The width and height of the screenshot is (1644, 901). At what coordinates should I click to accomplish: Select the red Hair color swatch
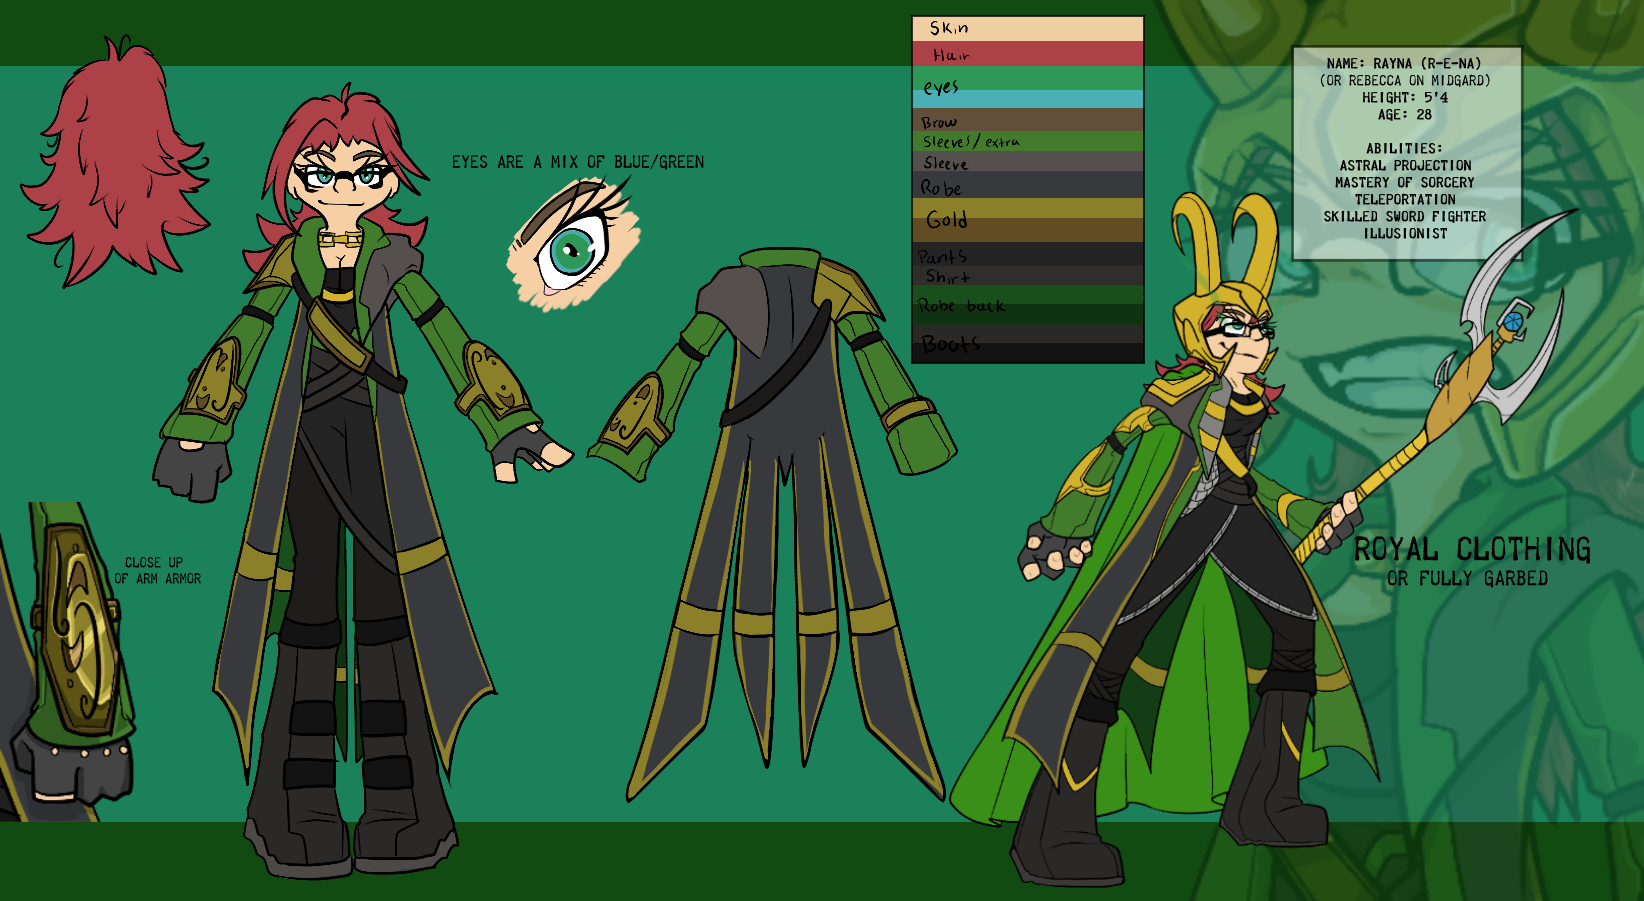pyautogui.click(x=1028, y=54)
